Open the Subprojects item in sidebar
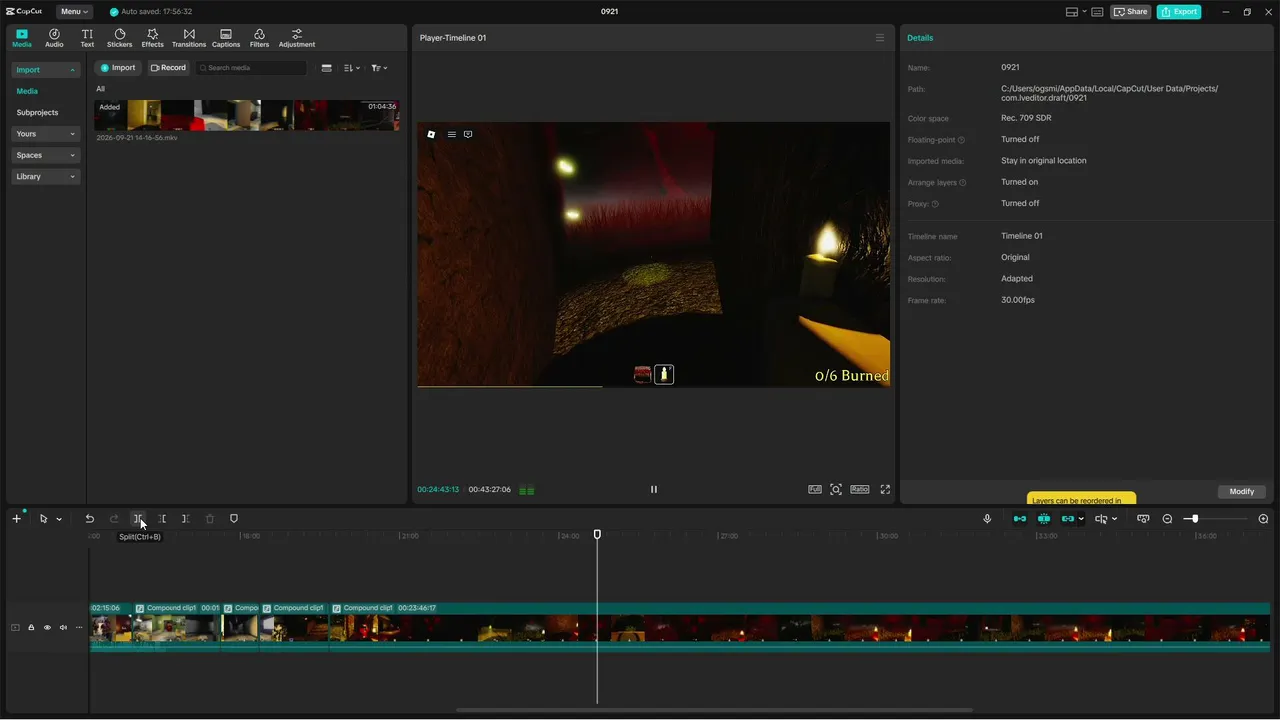This screenshot has width=1280, height=720. coord(37,113)
